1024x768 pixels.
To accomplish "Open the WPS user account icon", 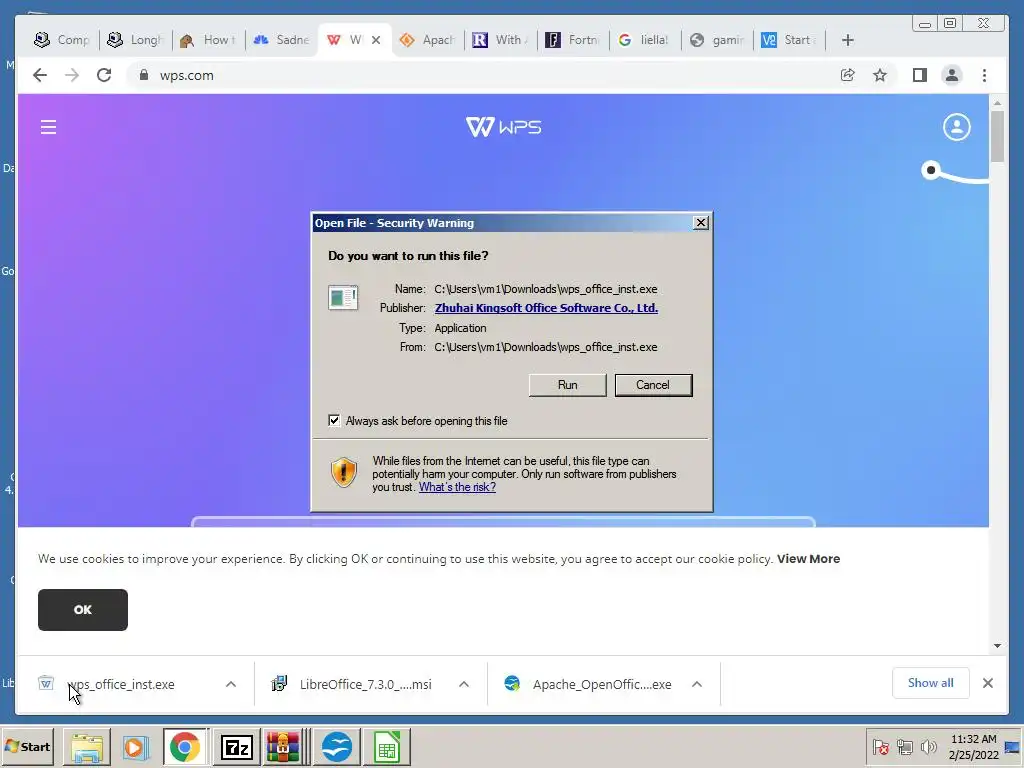I will [956, 127].
